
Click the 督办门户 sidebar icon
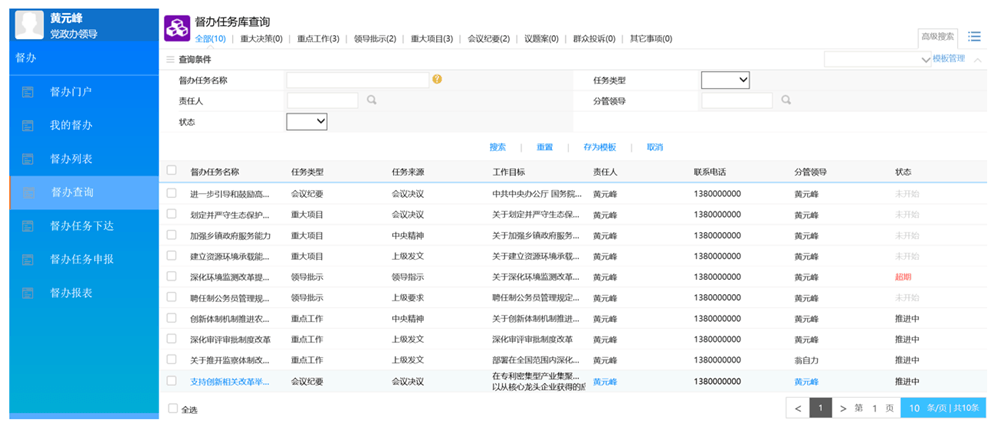(x=28, y=92)
